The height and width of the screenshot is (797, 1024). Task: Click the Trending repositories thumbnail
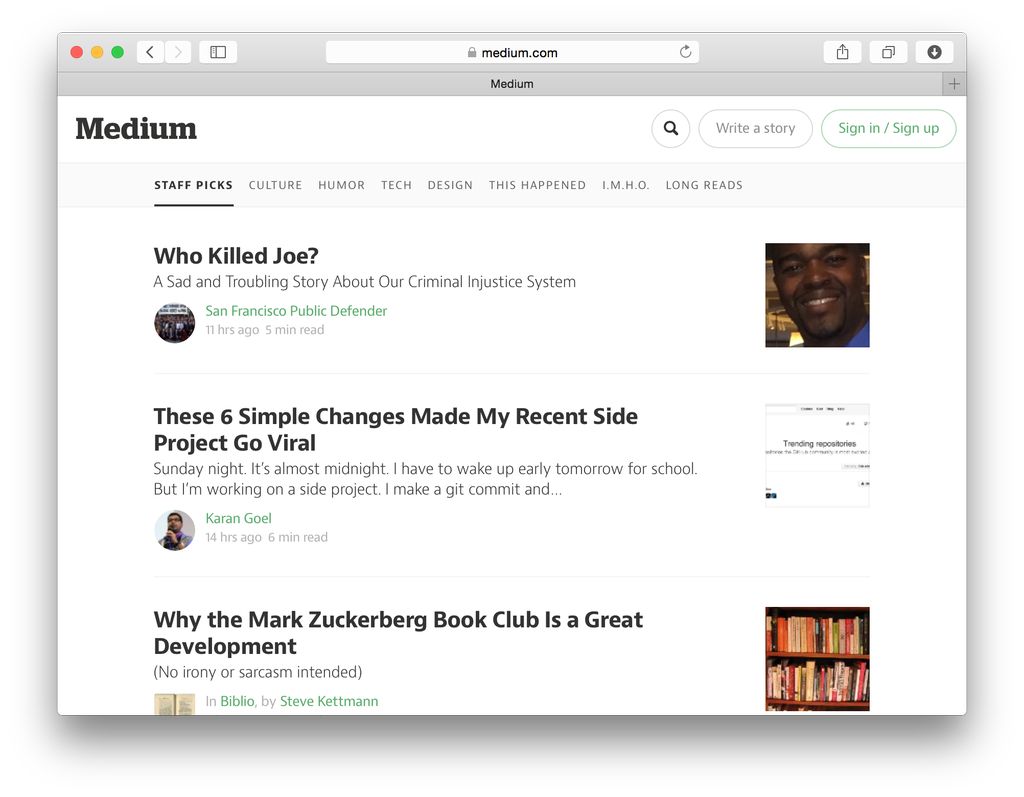pyautogui.click(x=818, y=456)
